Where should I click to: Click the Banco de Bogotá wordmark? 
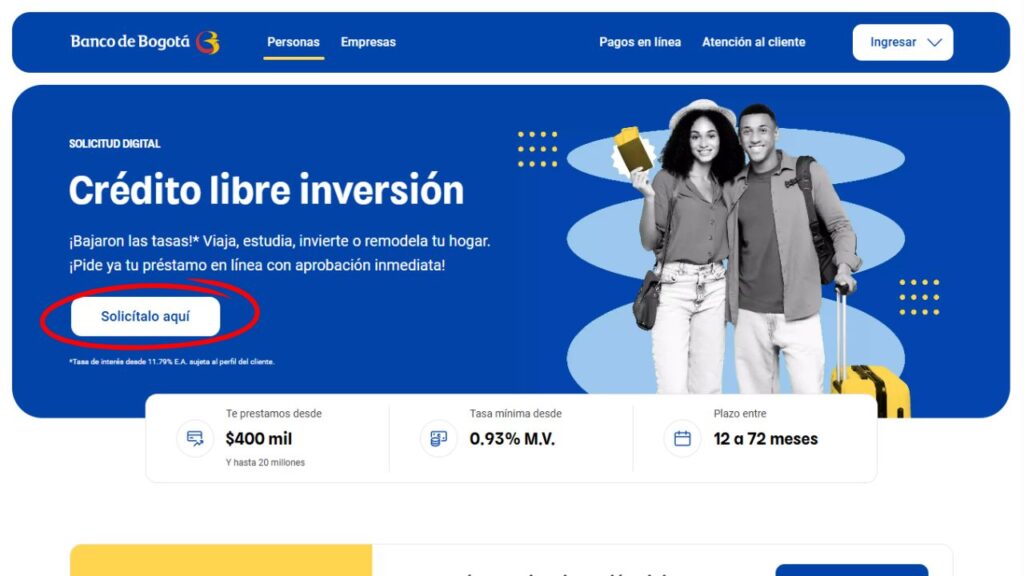click(130, 42)
